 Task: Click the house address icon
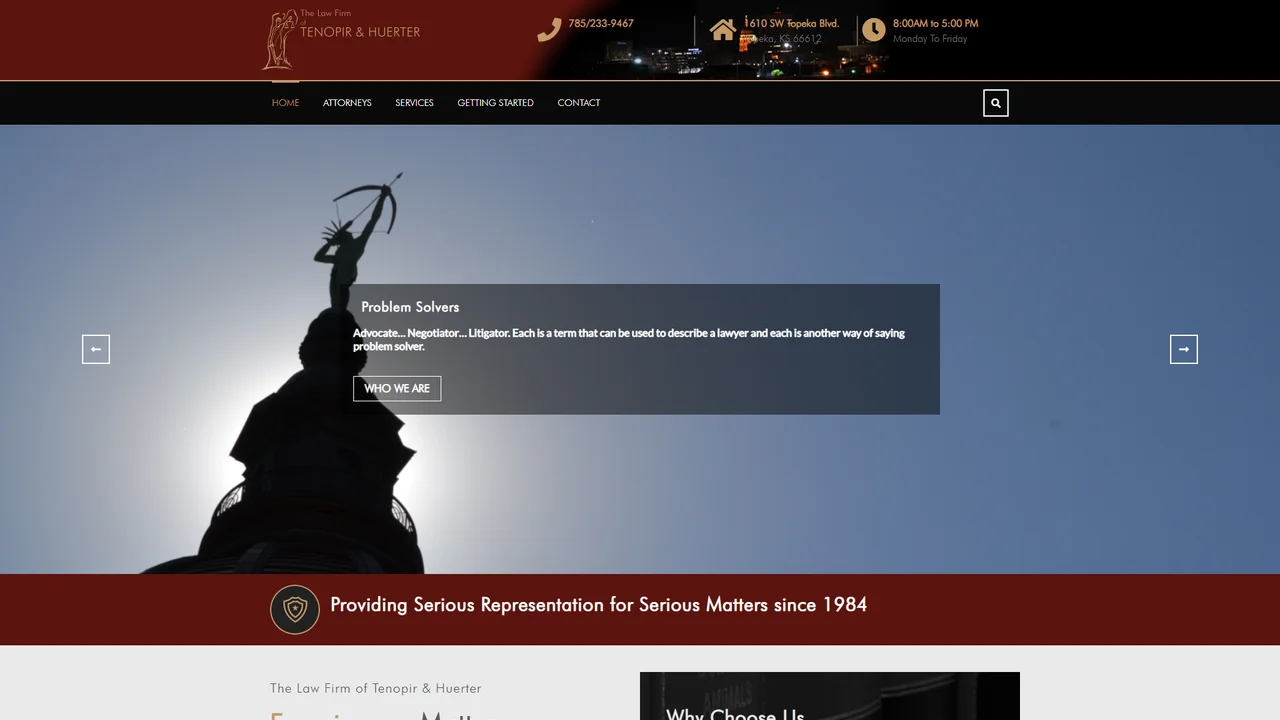(722, 30)
